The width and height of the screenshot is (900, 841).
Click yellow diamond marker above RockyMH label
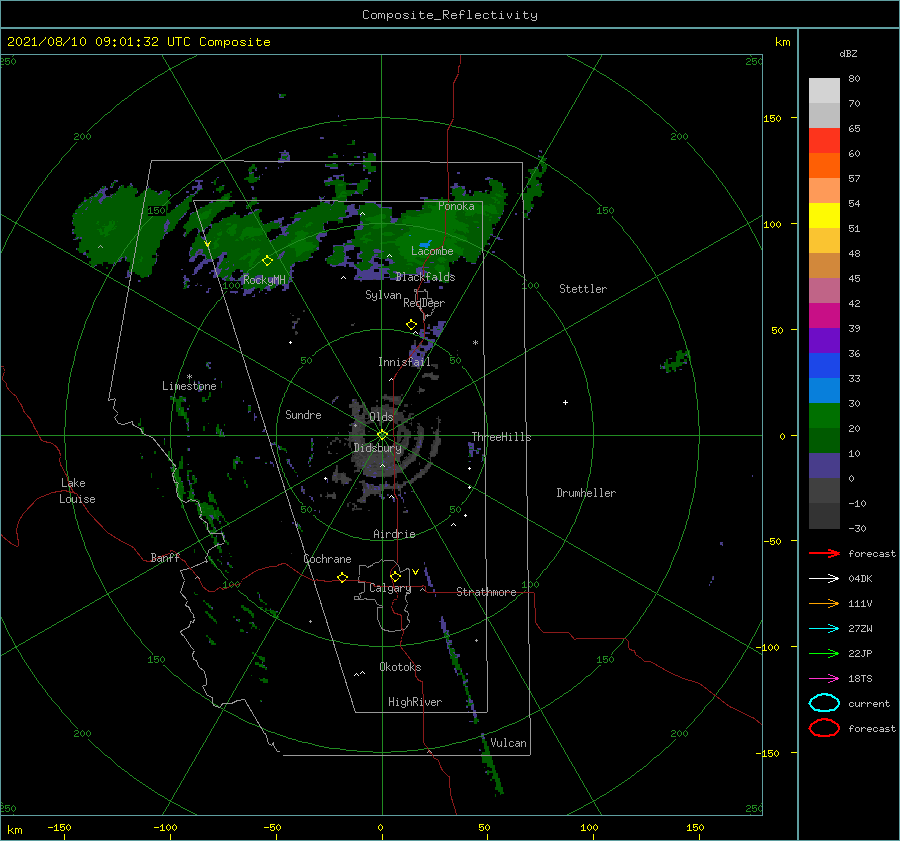pos(267,261)
